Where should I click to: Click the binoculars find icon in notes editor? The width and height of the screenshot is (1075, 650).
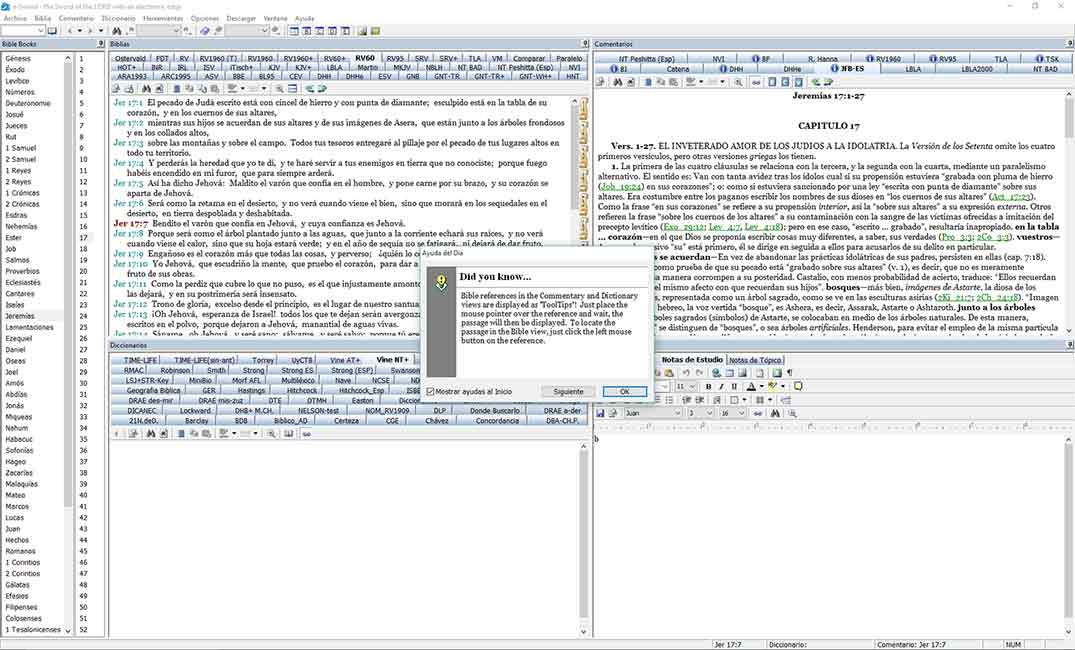(x=775, y=413)
